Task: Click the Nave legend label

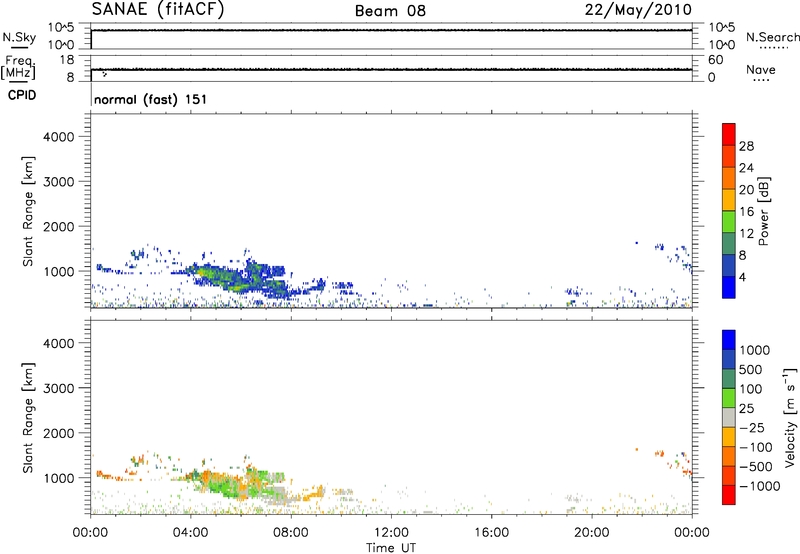Action: click(761, 70)
